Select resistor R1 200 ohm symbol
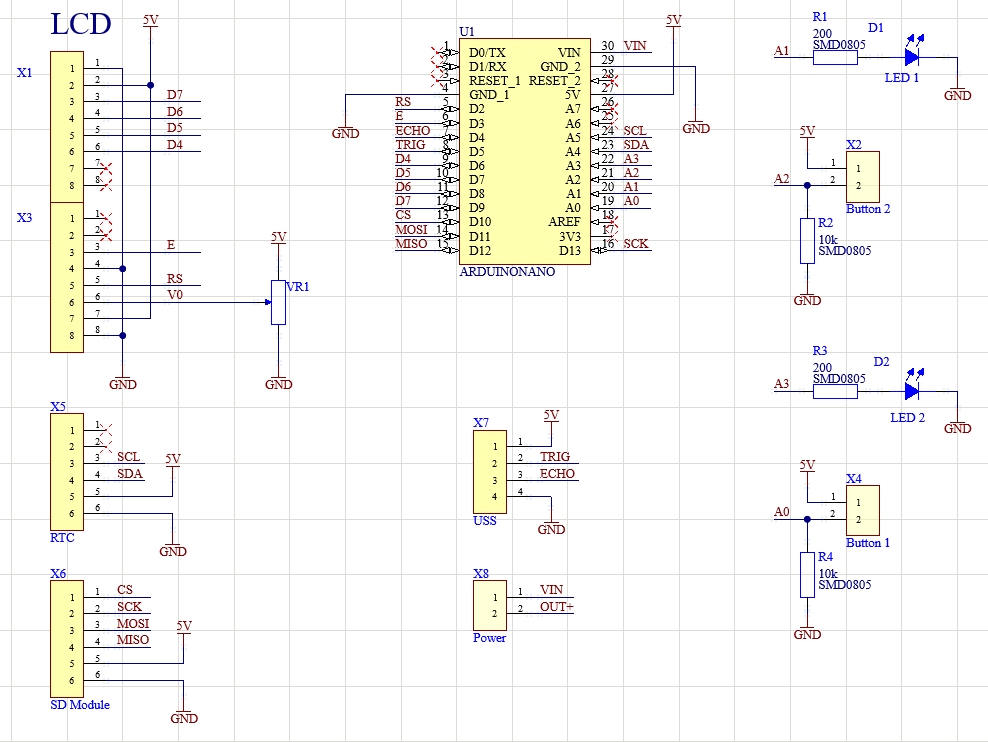Screen dimensions: 988x742 coord(834,58)
